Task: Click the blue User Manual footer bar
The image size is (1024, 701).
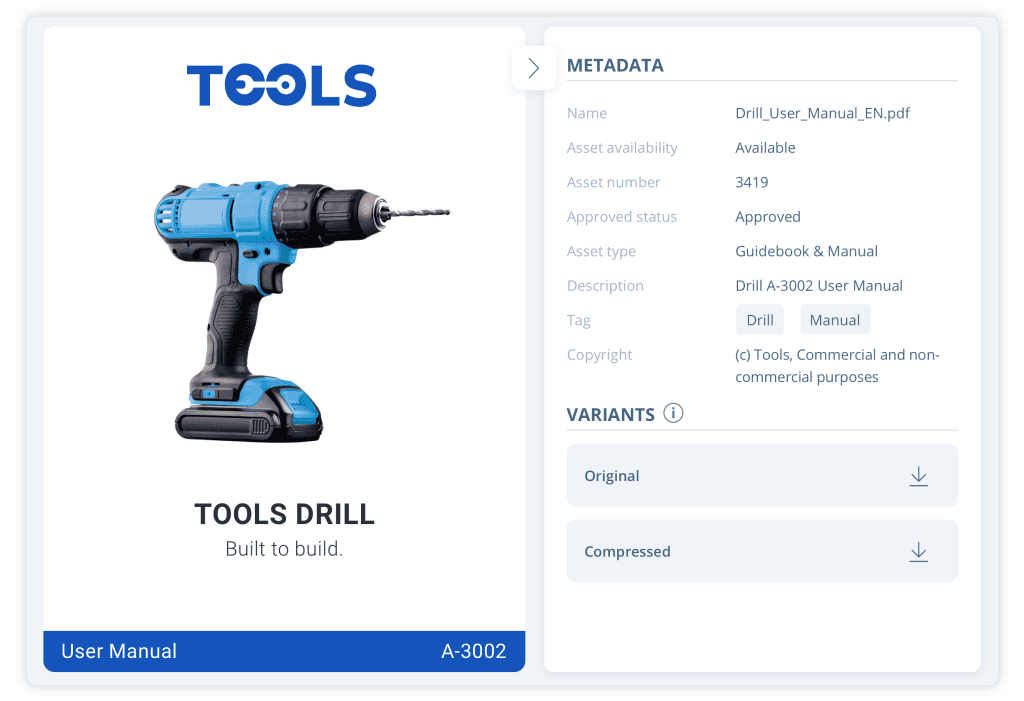Action: click(284, 651)
